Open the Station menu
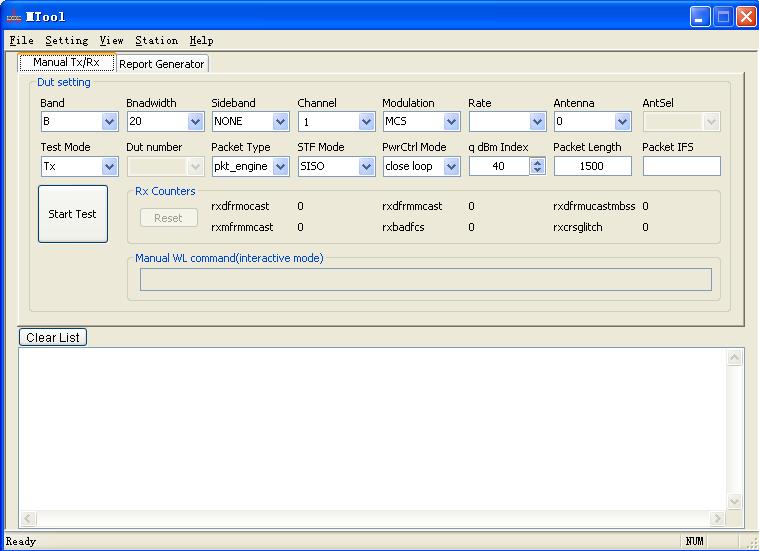This screenshot has height=551, width=759. (x=156, y=41)
